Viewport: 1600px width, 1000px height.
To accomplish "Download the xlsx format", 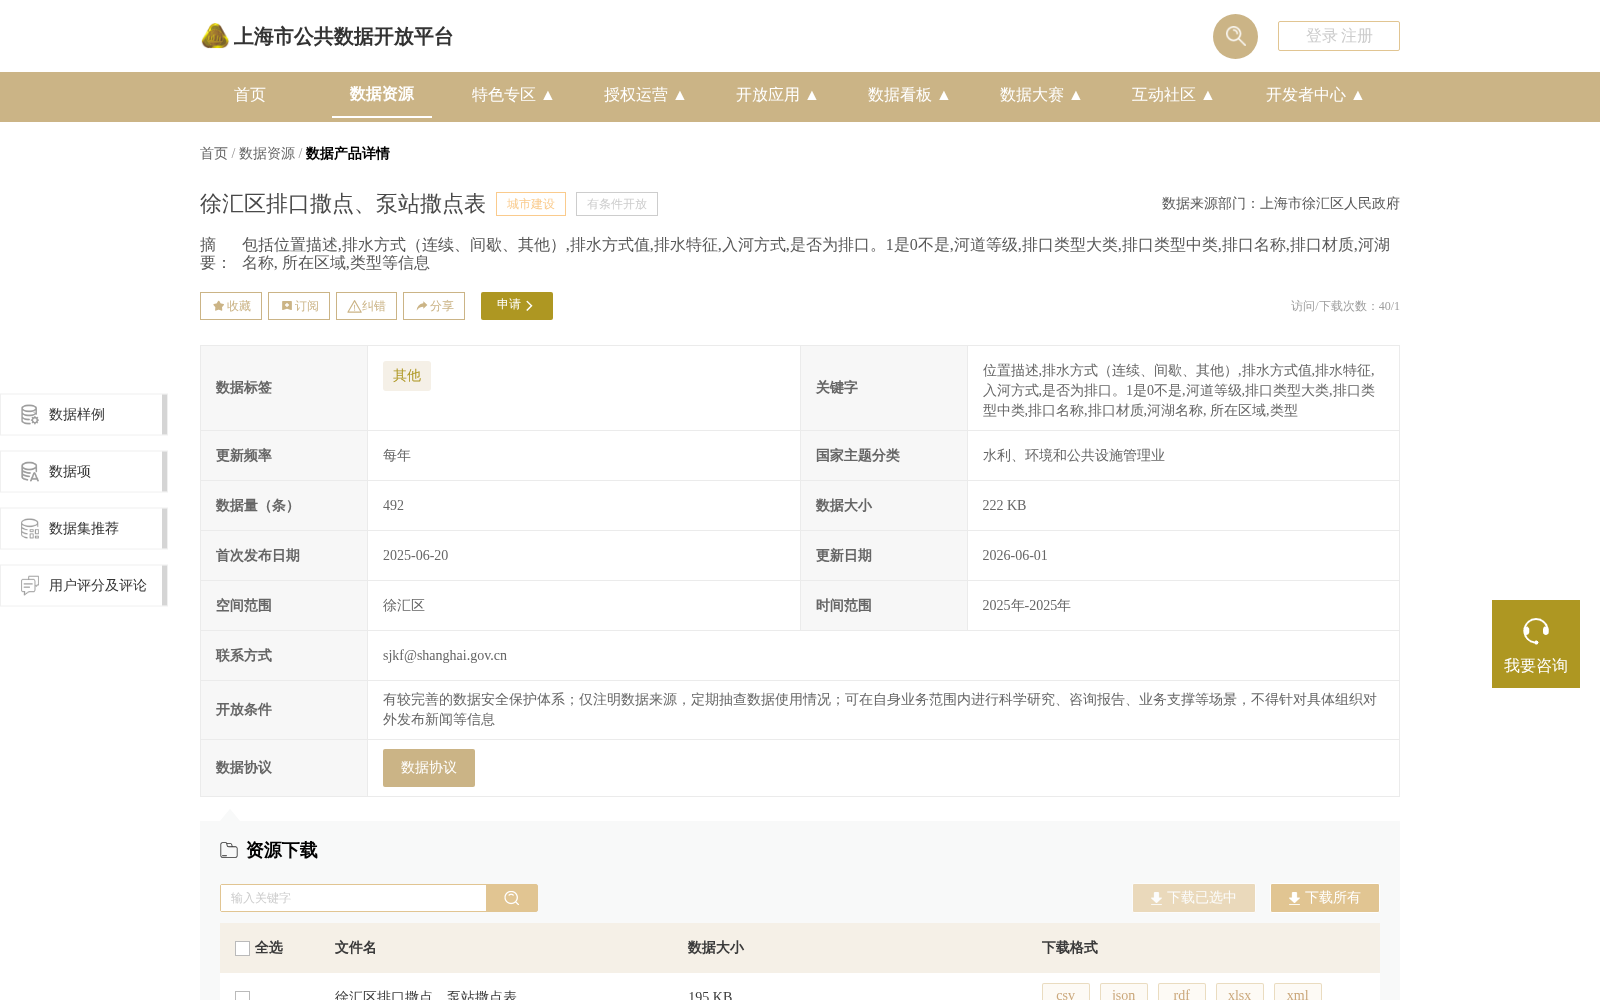I will (1240, 994).
